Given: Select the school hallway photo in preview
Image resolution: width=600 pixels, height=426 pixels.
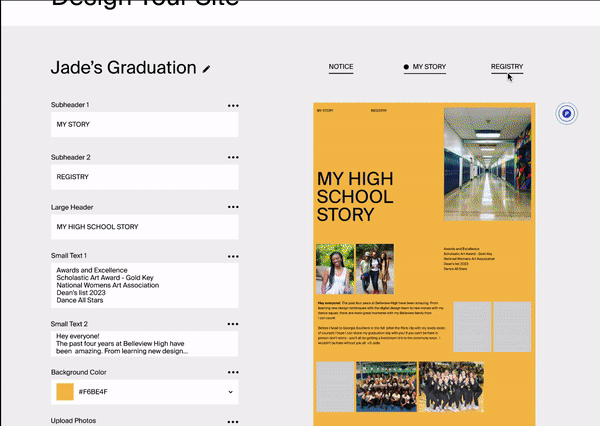Looking at the screenshot, I should (x=488, y=164).
